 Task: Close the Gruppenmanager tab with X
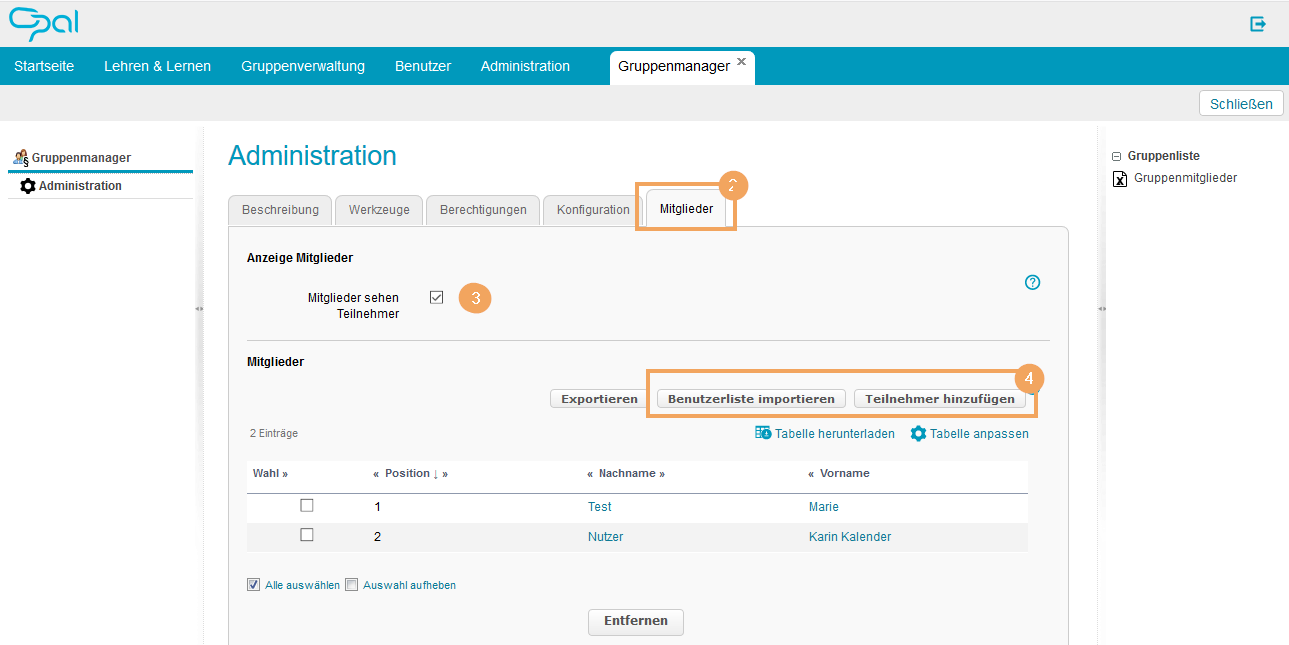click(741, 62)
